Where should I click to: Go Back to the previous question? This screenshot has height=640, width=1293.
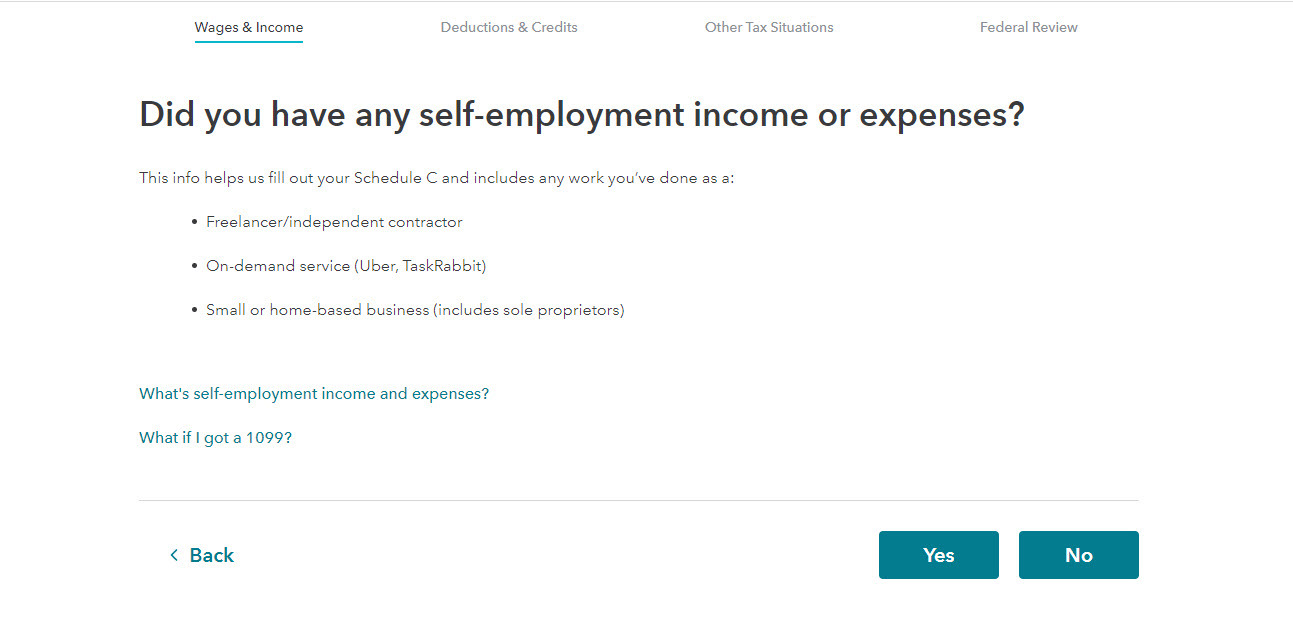click(202, 555)
